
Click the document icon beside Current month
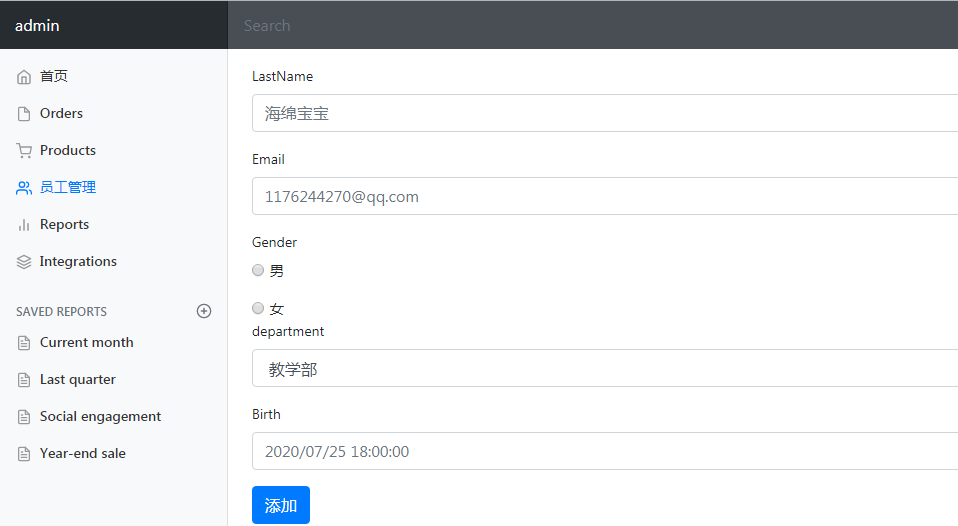[x=24, y=343]
